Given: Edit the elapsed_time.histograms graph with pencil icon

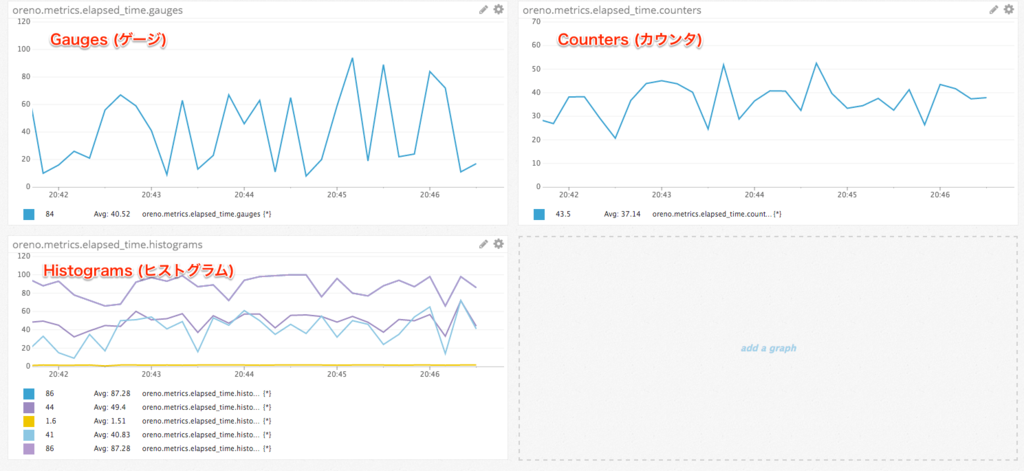Looking at the screenshot, I should pos(483,244).
